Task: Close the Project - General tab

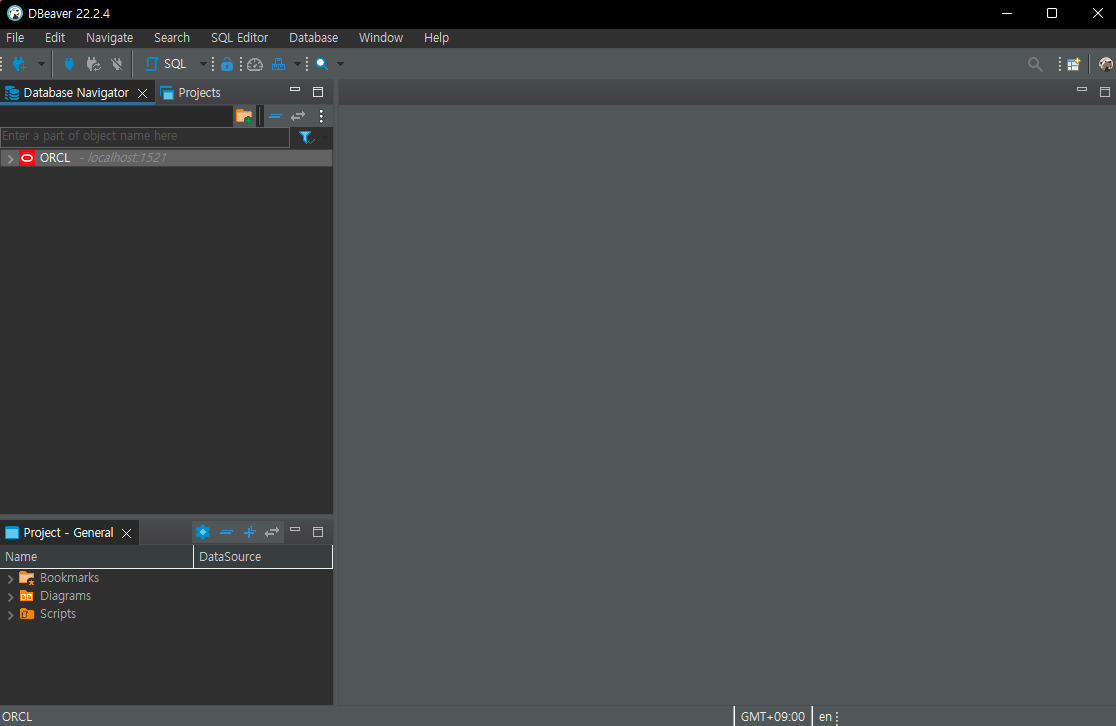Action: 127,533
